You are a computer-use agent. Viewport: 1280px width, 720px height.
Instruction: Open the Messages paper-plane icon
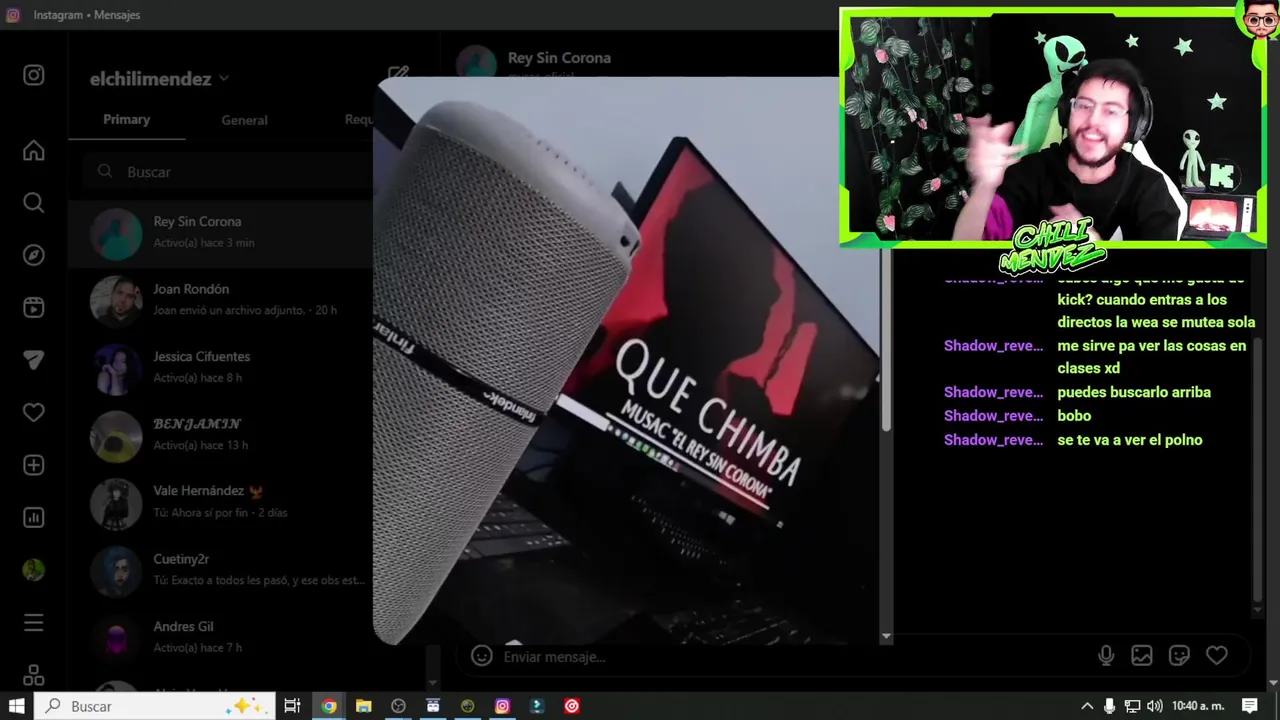point(33,360)
